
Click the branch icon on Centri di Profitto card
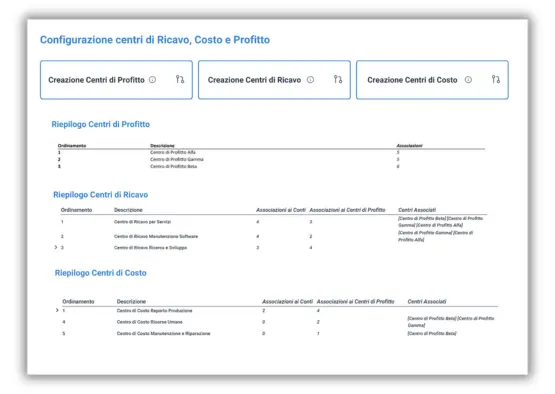180,79
